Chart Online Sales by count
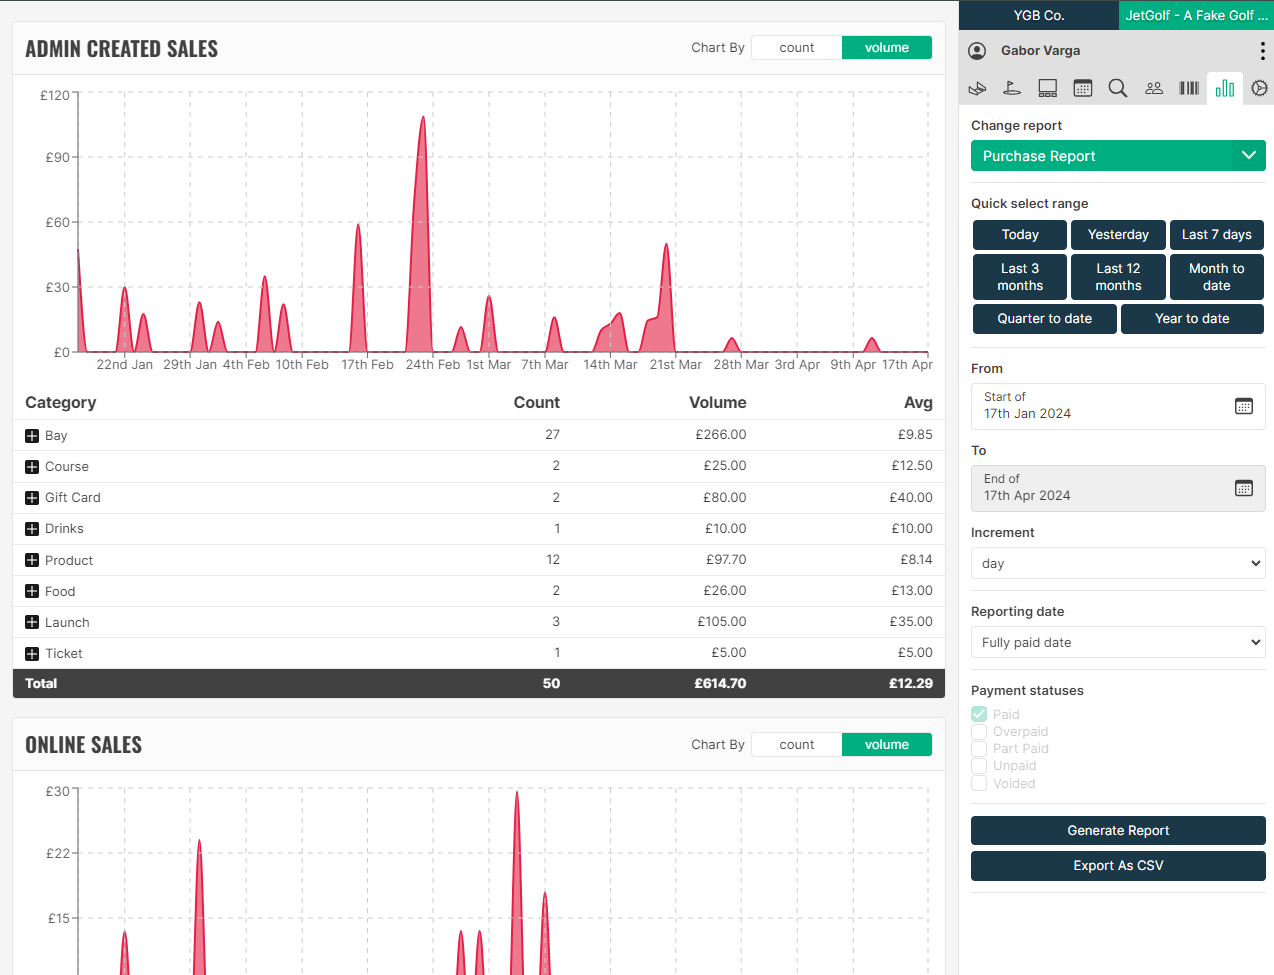 click(x=797, y=745)
